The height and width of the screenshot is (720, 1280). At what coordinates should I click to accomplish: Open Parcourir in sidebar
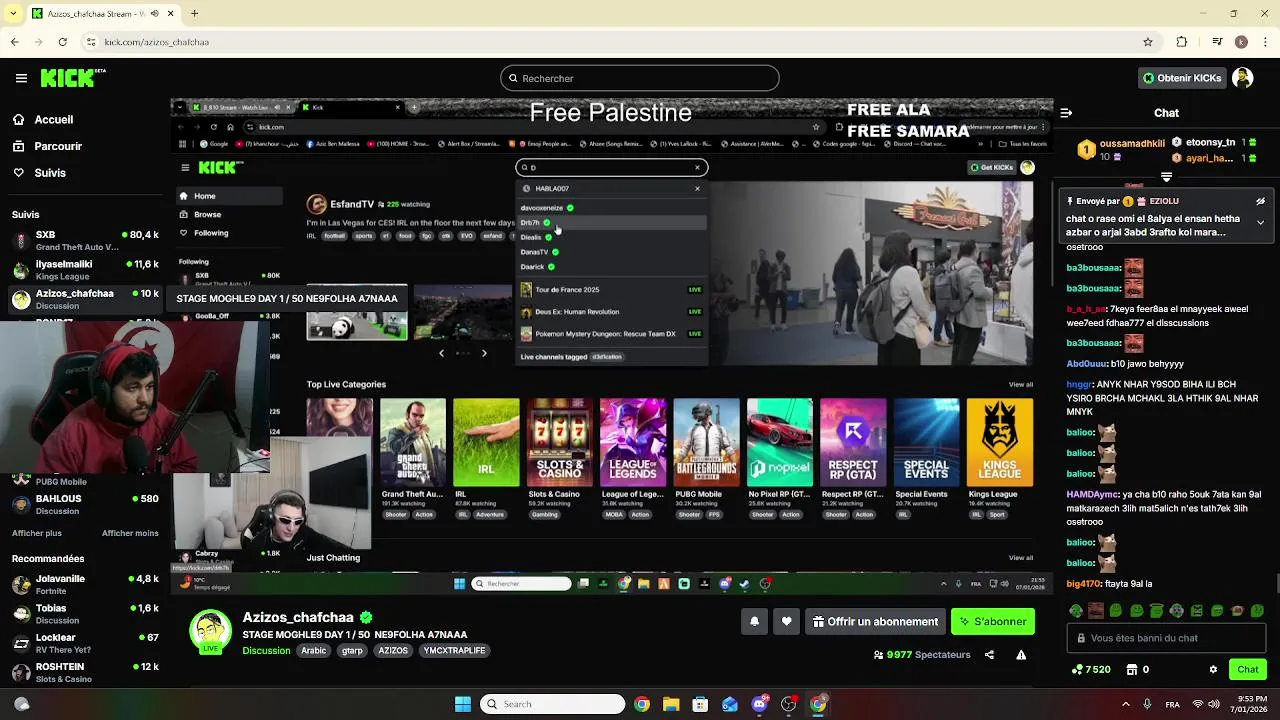click(58, 146)
